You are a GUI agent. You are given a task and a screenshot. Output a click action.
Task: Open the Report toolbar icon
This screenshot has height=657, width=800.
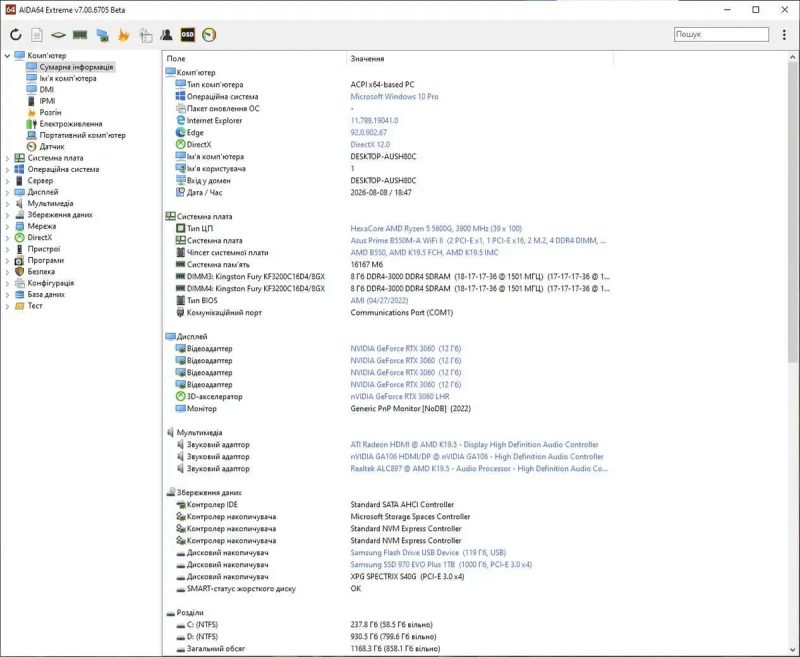pyautogui.click(x=37, y=35)
